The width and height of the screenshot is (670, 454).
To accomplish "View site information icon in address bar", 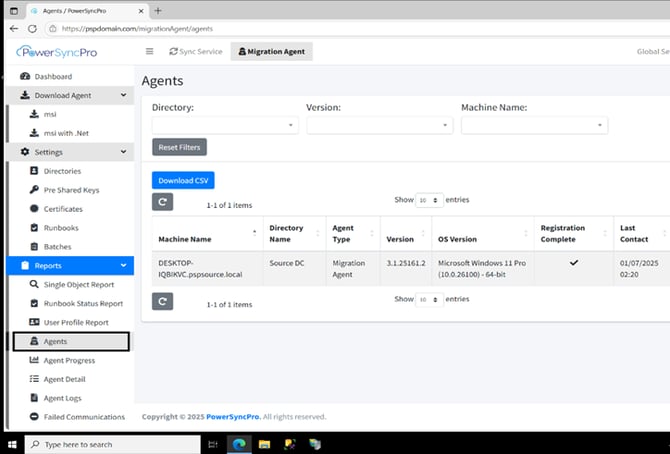I will click(53, 29).
